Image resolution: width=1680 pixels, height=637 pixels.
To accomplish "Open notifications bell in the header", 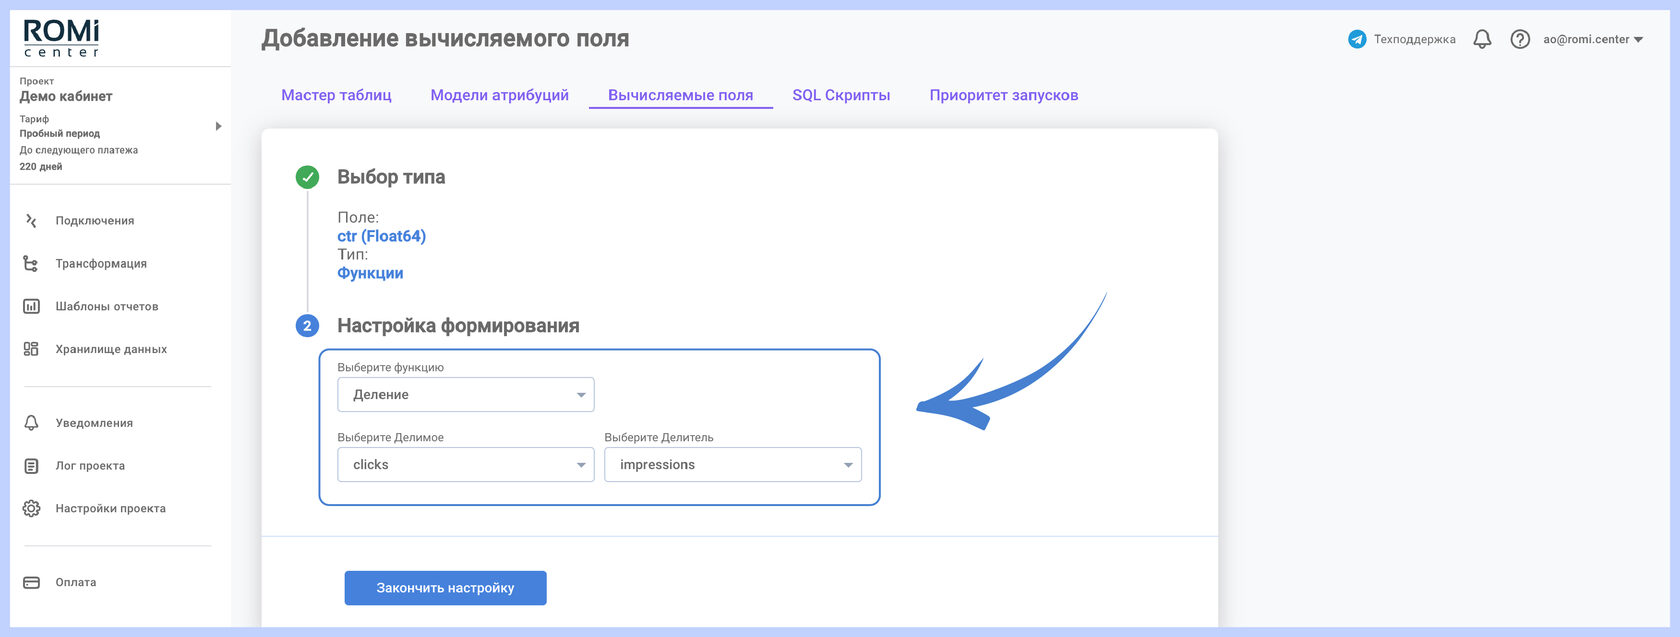I will pyautogui.click(x=1483, y=39).
